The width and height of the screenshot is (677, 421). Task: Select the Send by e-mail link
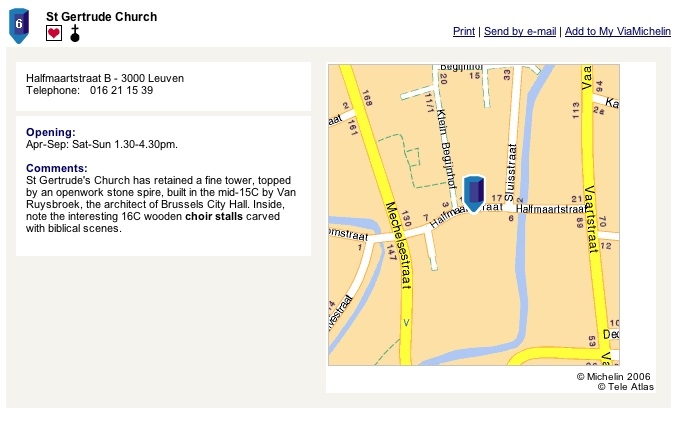pos(520,31)
